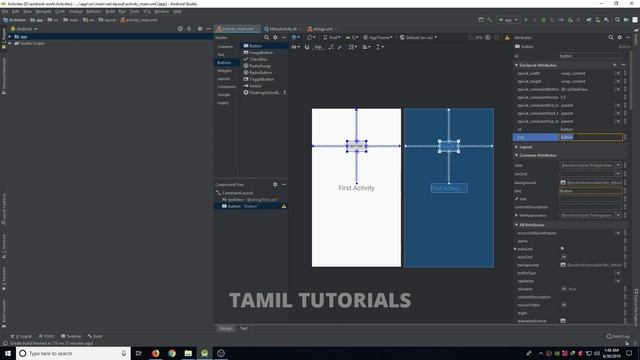This screenshot has width=640, height=360.
Task: Choose Pixel device for preview
Action: 332,38
